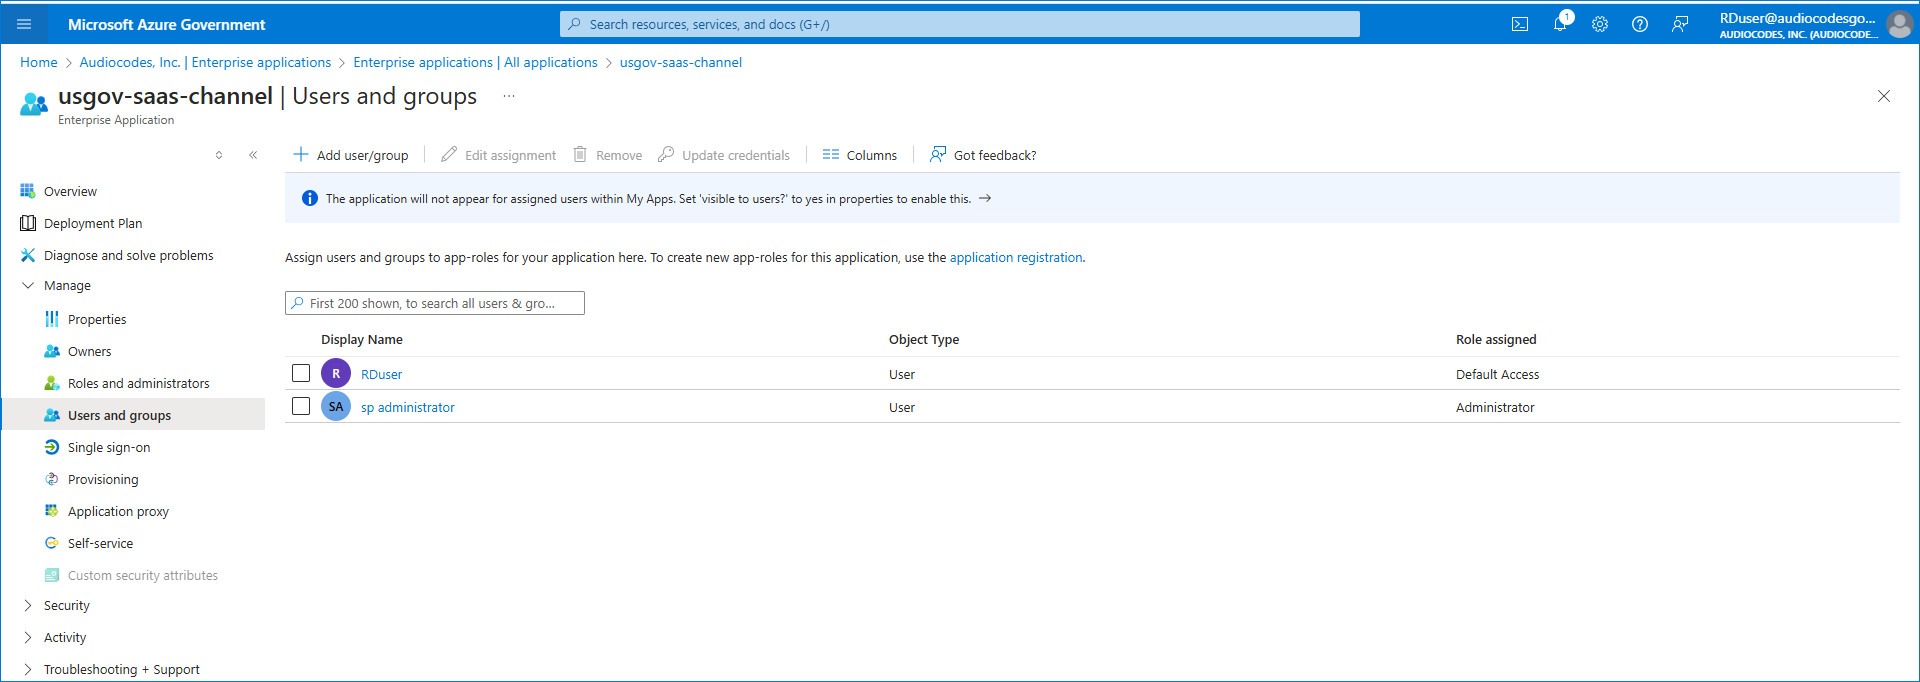This screenshot has height=682, width=1920.
Task: Close the Users and groups blade
Action: (x=1884, y=96)
